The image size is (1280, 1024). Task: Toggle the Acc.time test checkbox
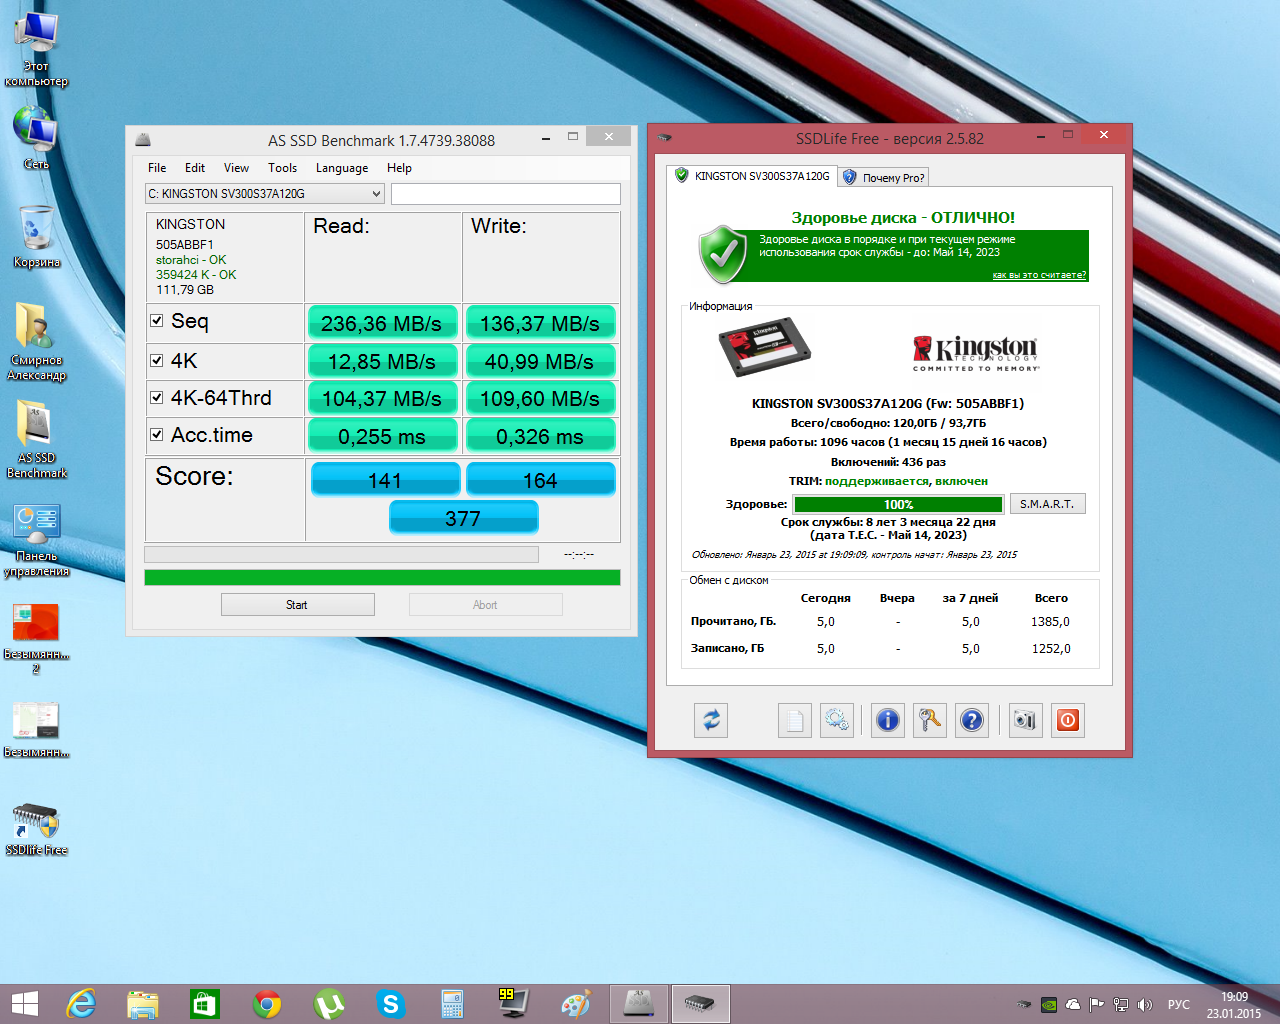[156, 435]
